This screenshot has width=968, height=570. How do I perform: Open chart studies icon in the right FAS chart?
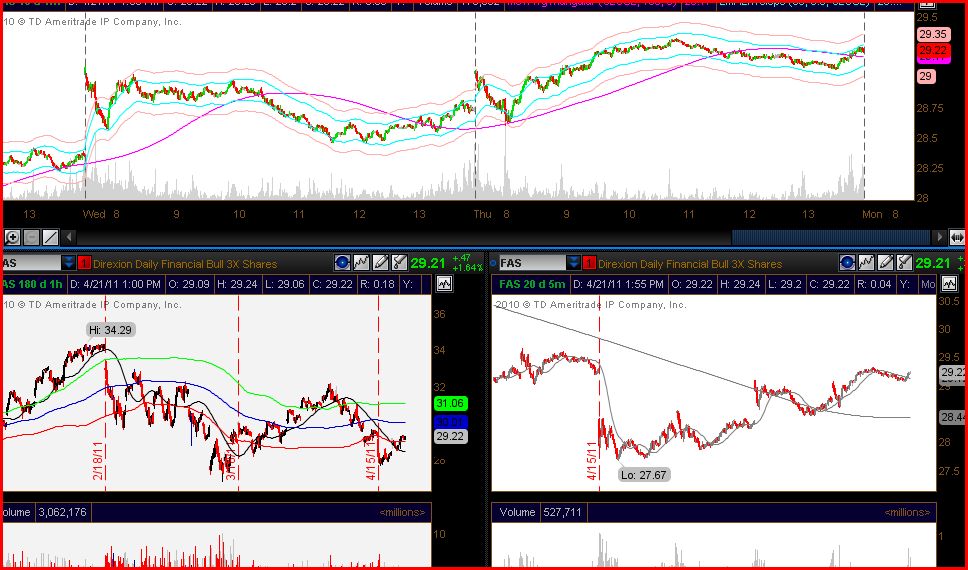coord(866,263)
